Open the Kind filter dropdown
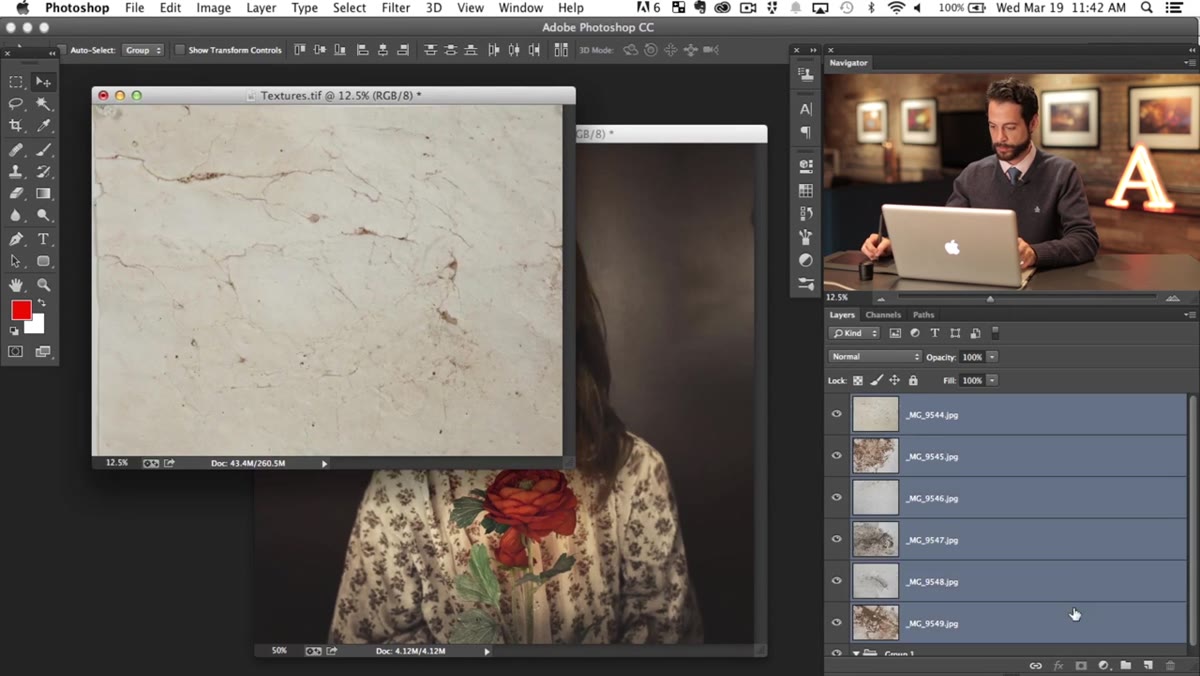Image resolution: width=1200 pixels, height=676 pixels. pos(855,333)
